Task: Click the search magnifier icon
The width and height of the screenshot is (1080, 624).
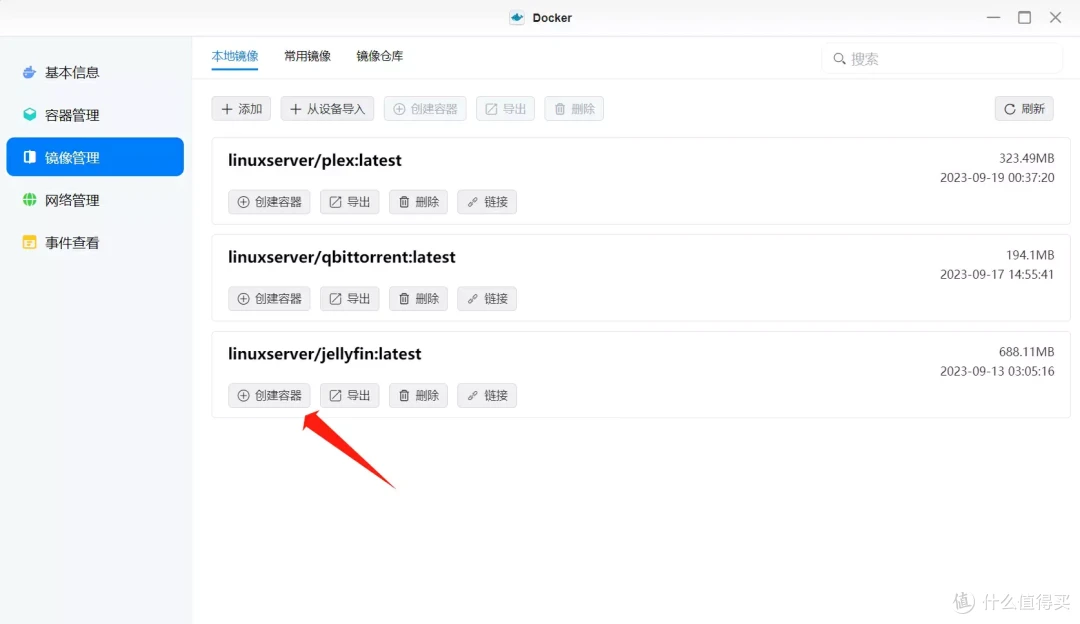Action: [x=839, y=59]
